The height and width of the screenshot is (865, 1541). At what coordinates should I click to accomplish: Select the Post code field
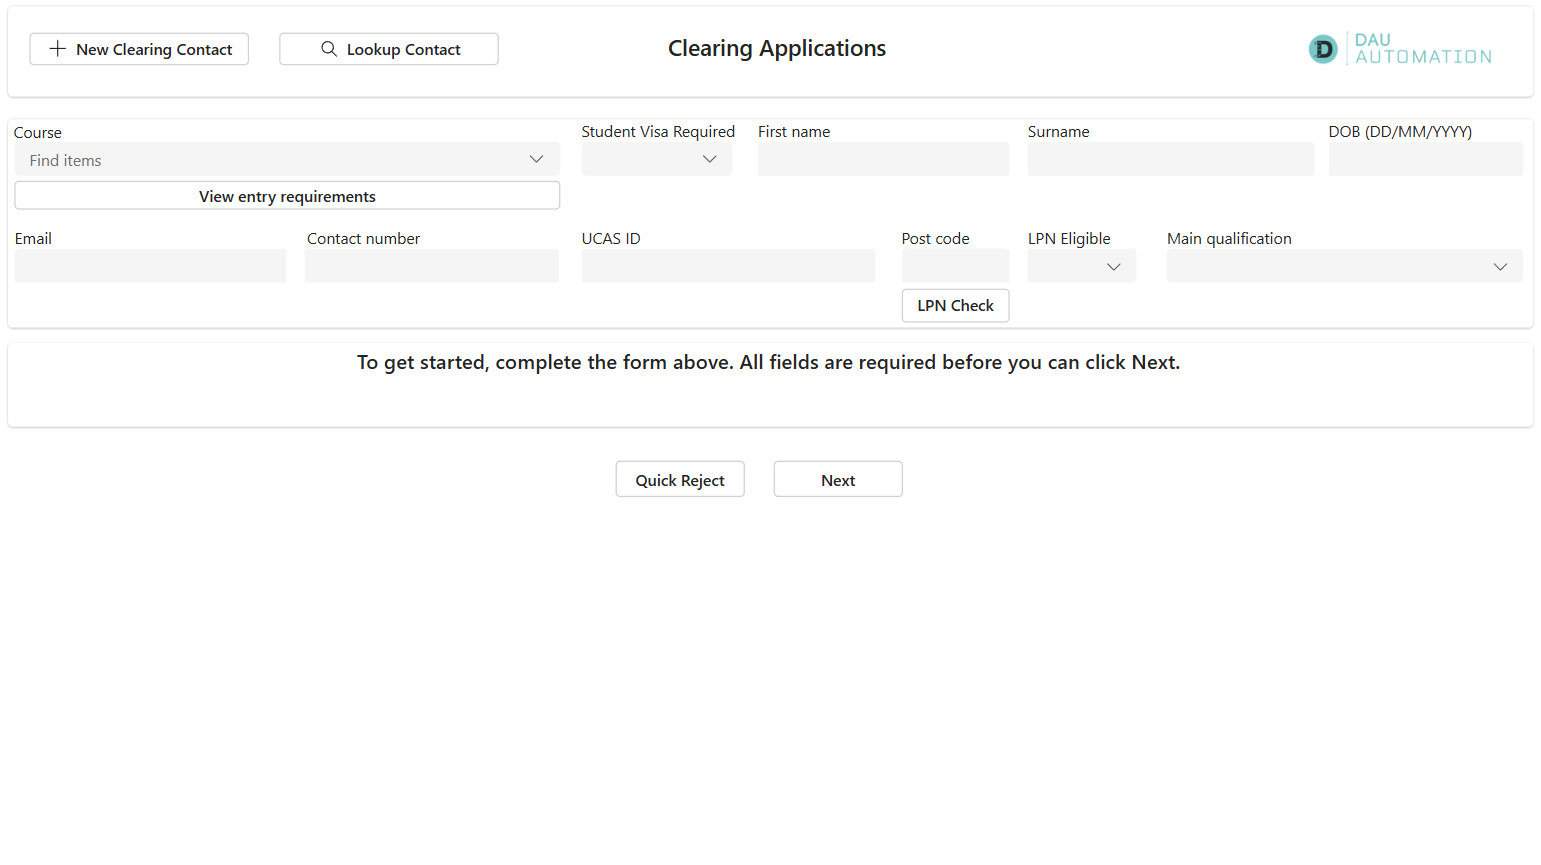[x=955, y=265]
